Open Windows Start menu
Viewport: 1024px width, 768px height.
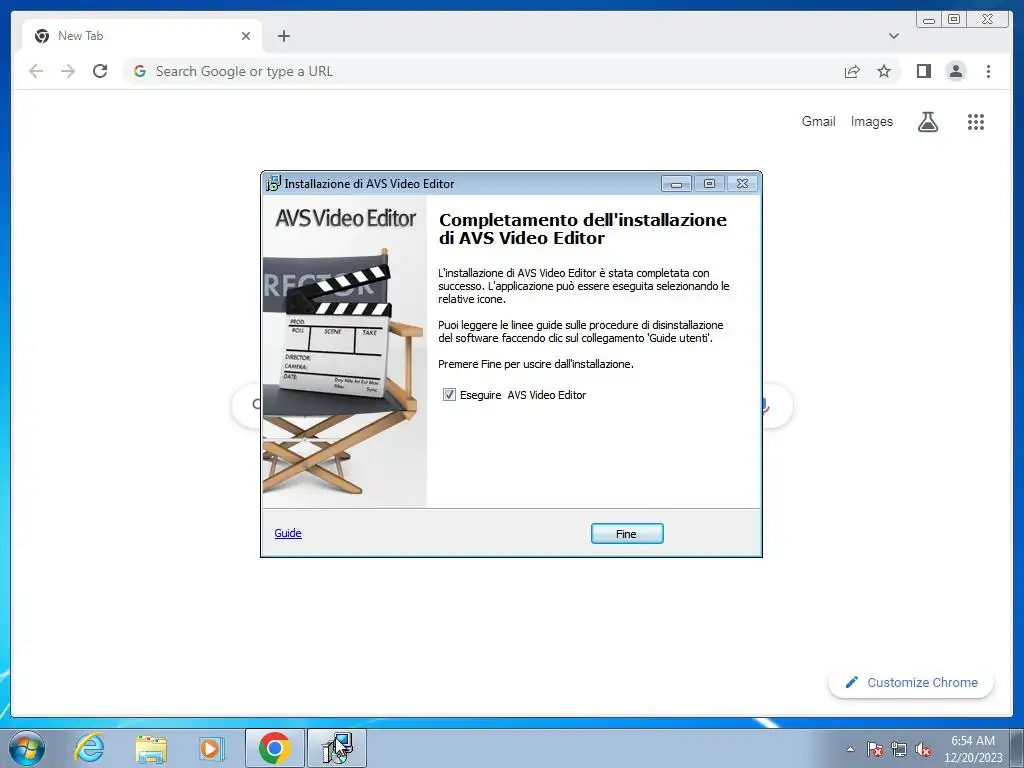click(27, 748)
